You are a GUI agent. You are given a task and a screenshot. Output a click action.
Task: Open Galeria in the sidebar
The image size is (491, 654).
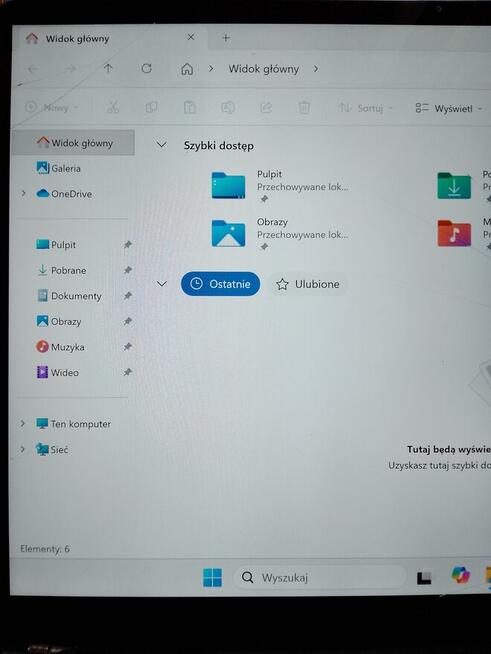point(58,168)
